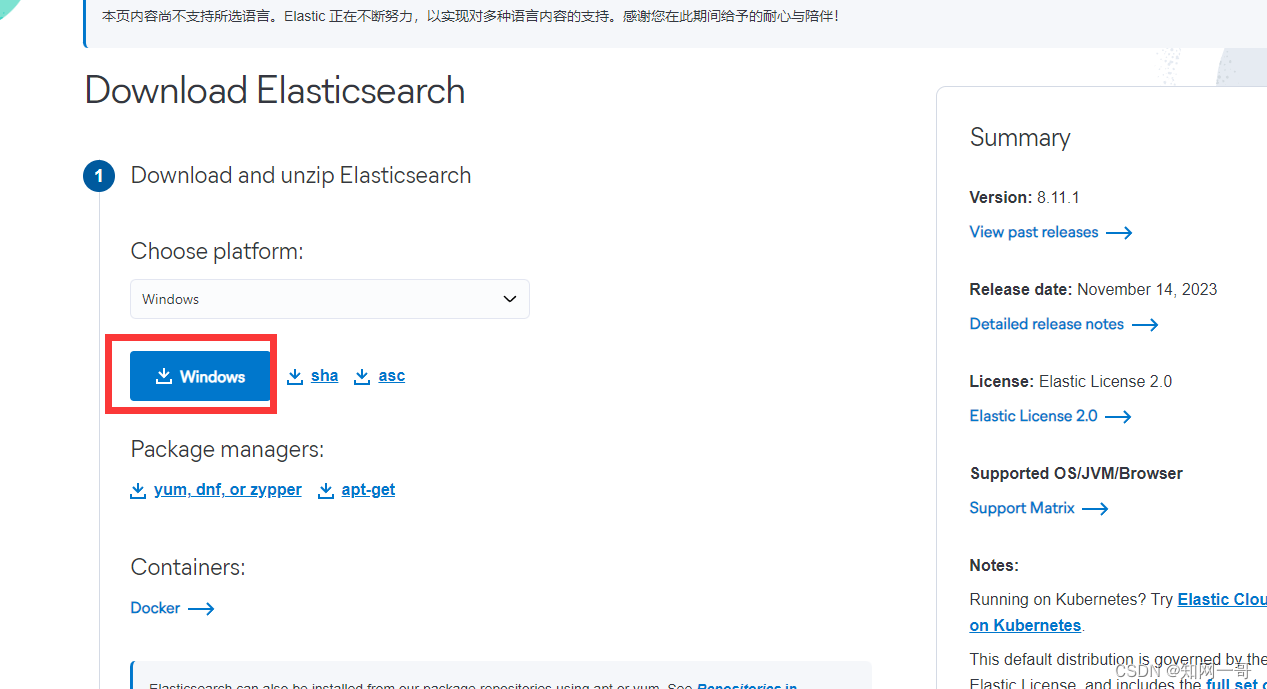Click the step 1 numbered circle badge
This screenshot has height=689, width=1267.
(x=98, y=175)
